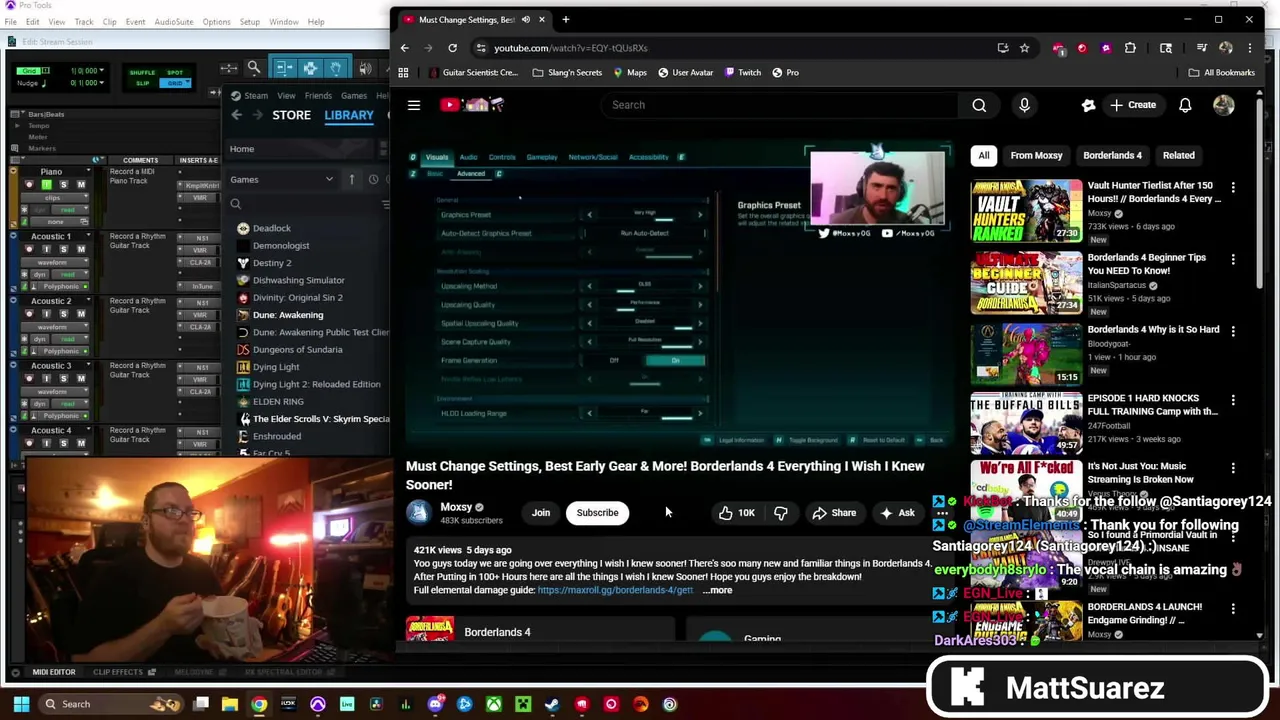
Task: Open the Steam app in the taskbar
Action: pos(552,704)
